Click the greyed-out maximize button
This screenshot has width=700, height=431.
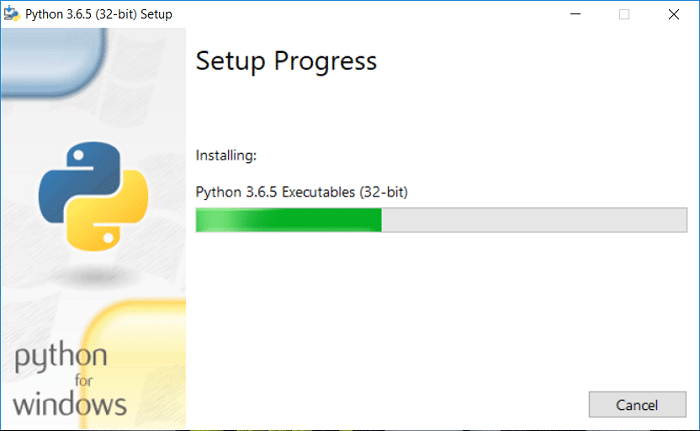click(624, 14)
